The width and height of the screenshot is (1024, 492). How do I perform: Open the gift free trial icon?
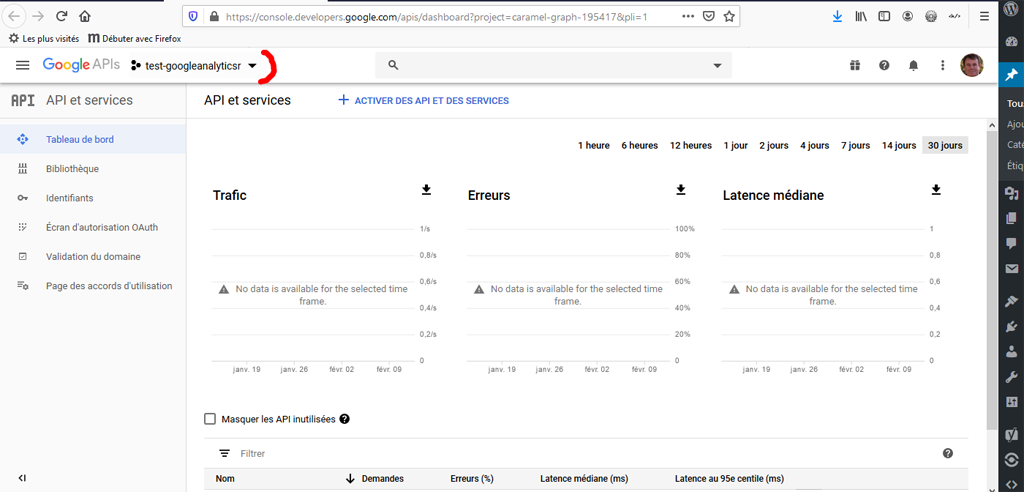tap(855, 65)
